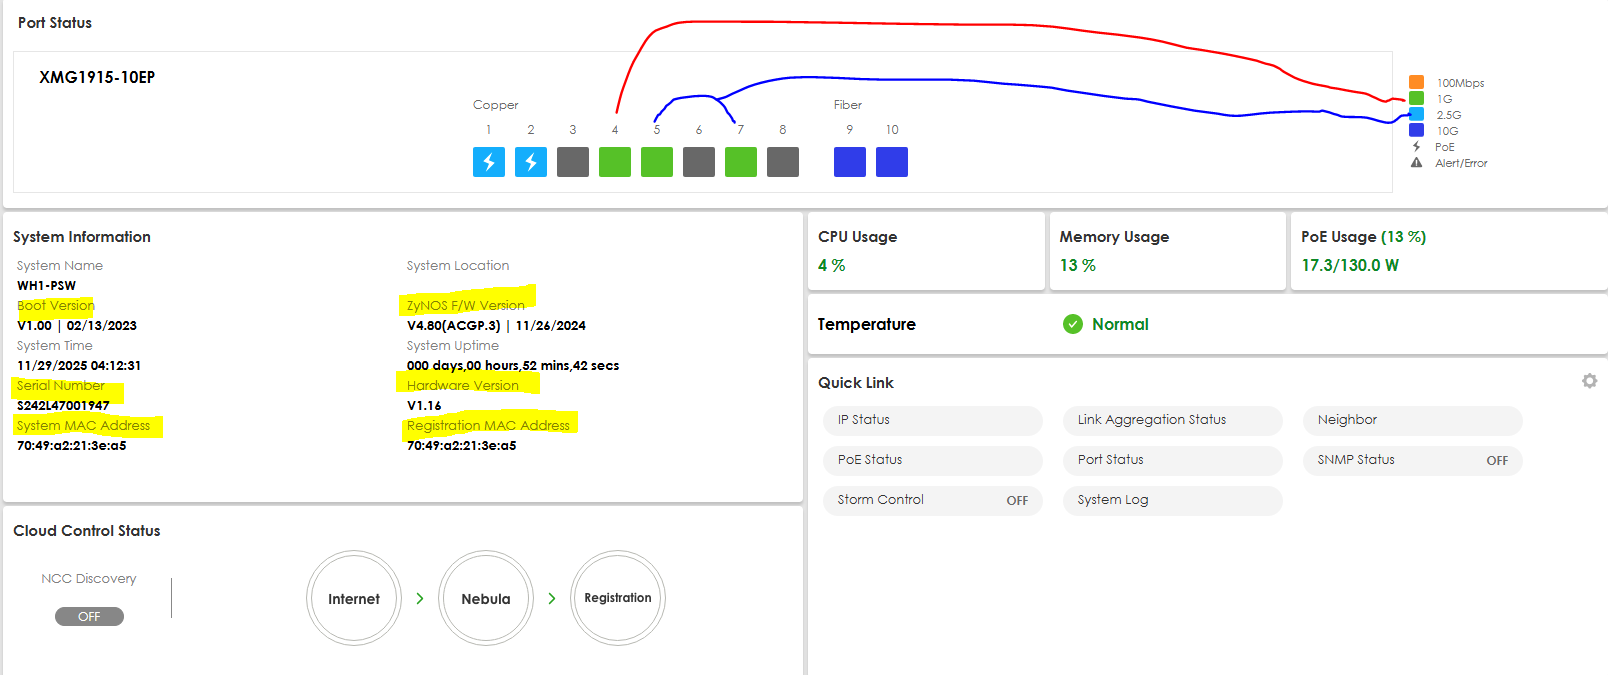This screenshot has width=1608, height=675.
Task: Click the Registration cloud status circle
Action: tap(618, 598)
